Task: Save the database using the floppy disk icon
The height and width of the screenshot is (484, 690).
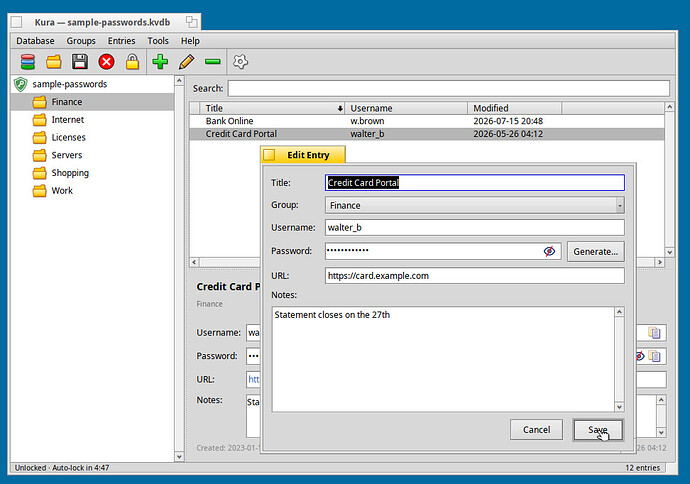Action: tap(80, 62)
